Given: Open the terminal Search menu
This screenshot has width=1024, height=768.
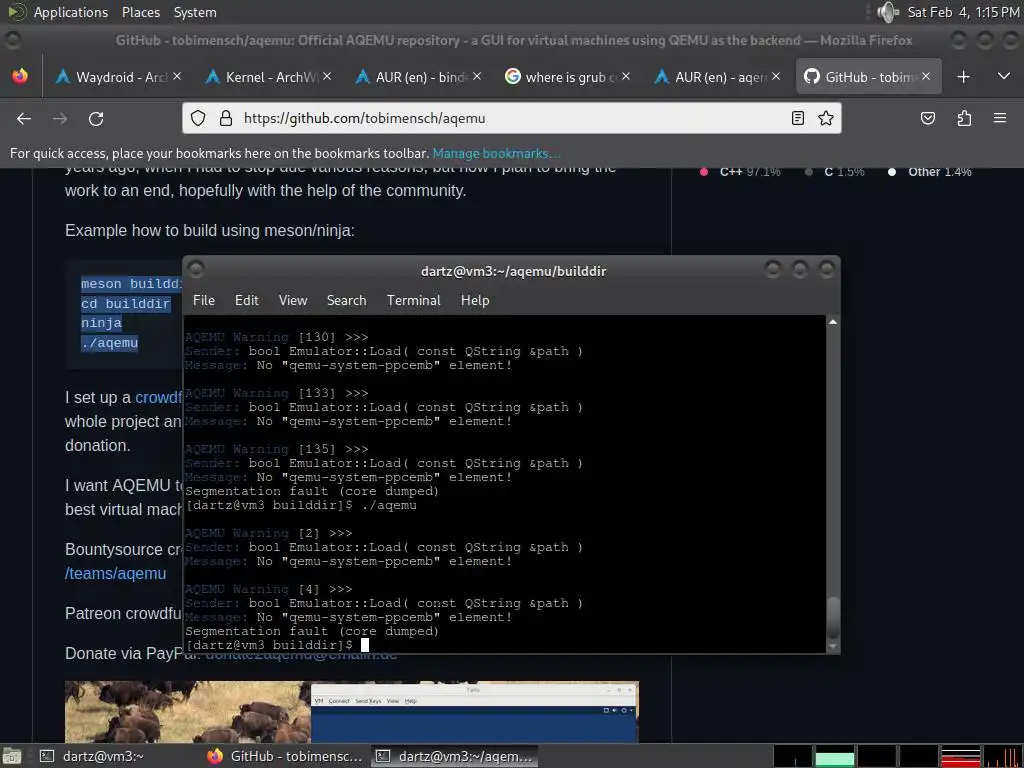Looking at the screenshot, I should pos(346,300).
